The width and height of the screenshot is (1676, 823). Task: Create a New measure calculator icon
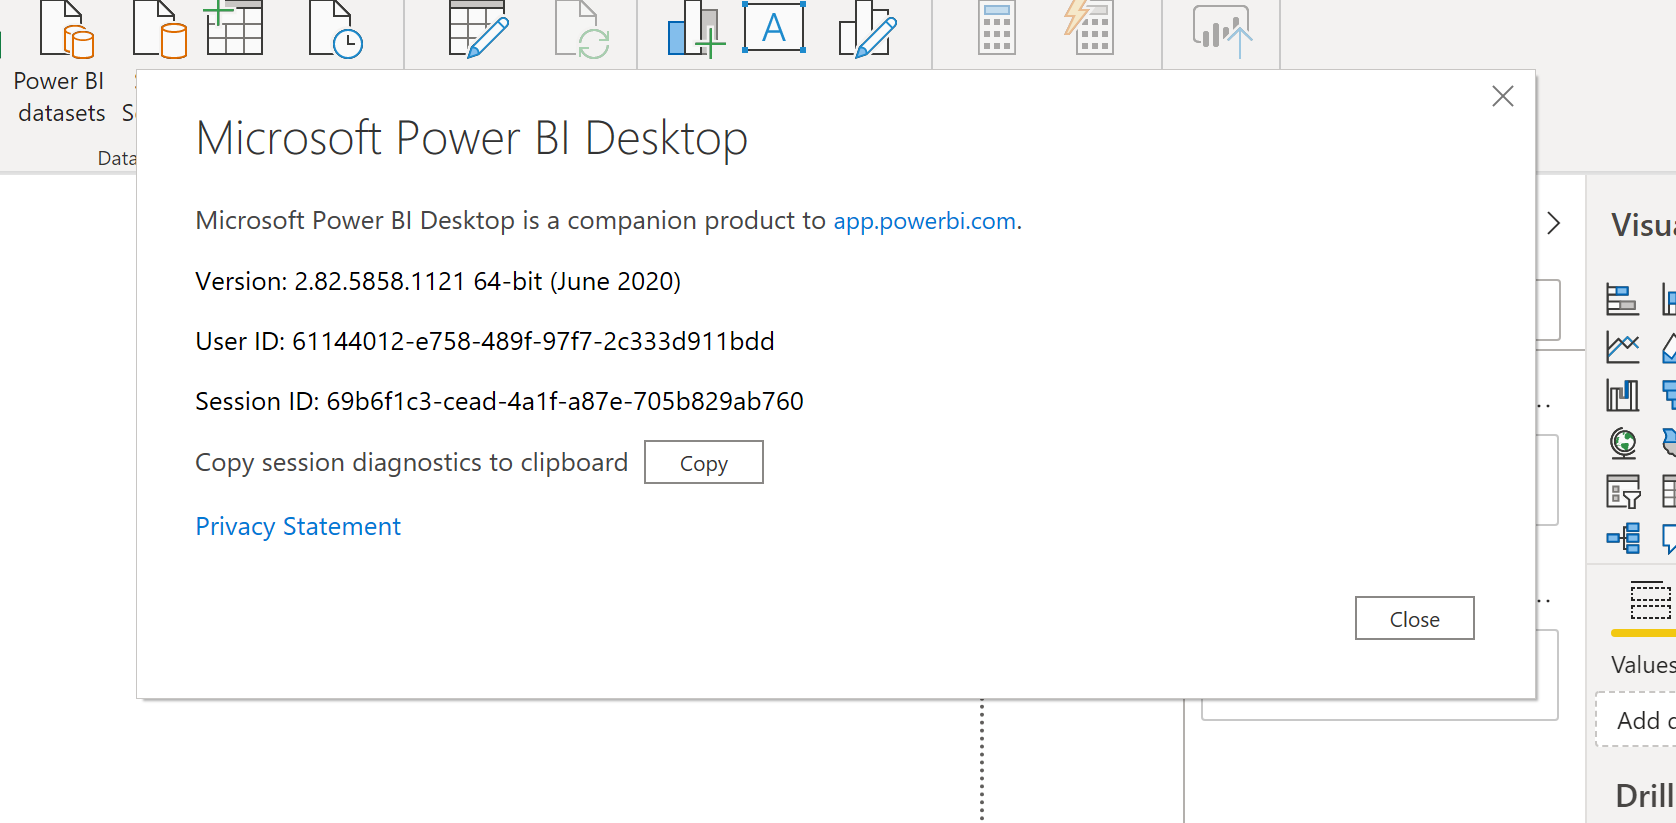(x=996, y=27)
